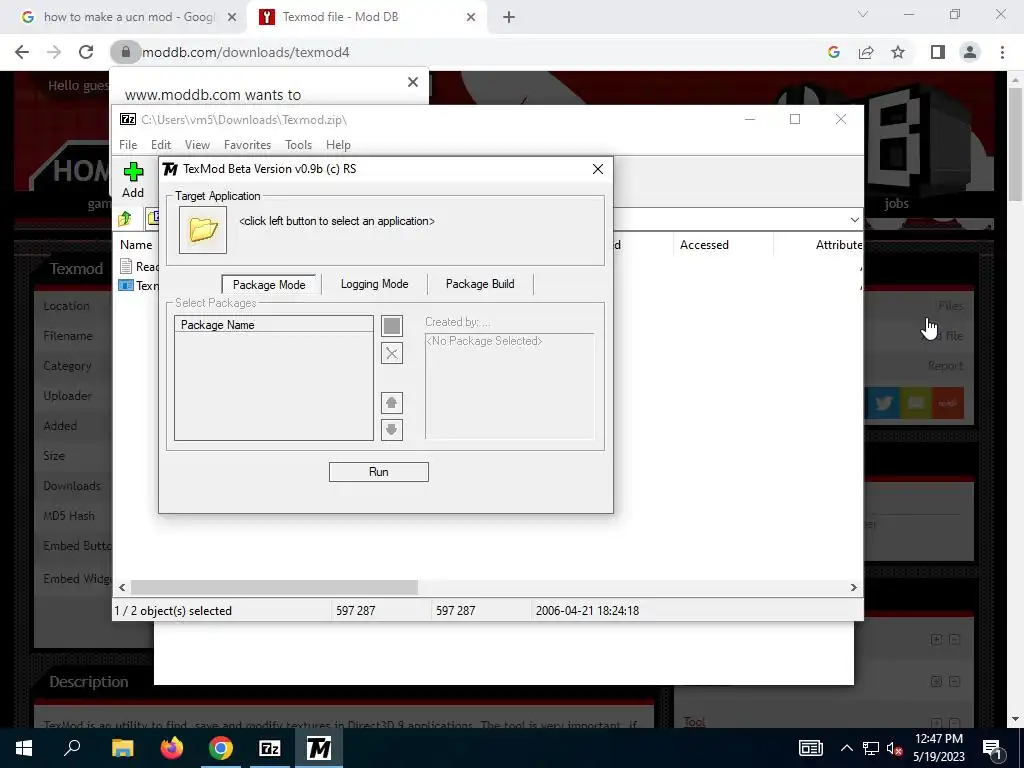Click the network icon in system tray
Viewport: 1024px width, 768px height.
871,748
